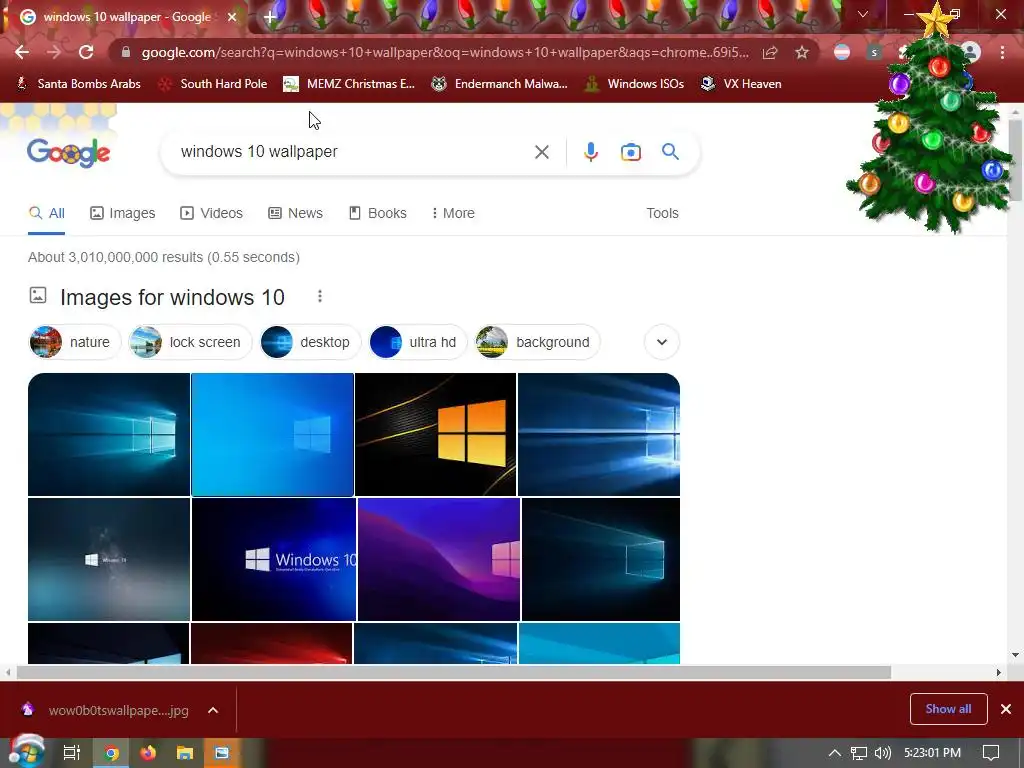This screenshot has width=1024, height=768.
Task: Filter images by background chip
Action: [537, 342]
